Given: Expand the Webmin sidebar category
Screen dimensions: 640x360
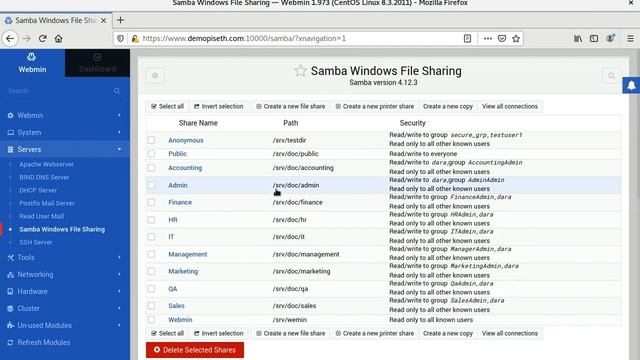Looking at the screenshot, I should point(65,116).
